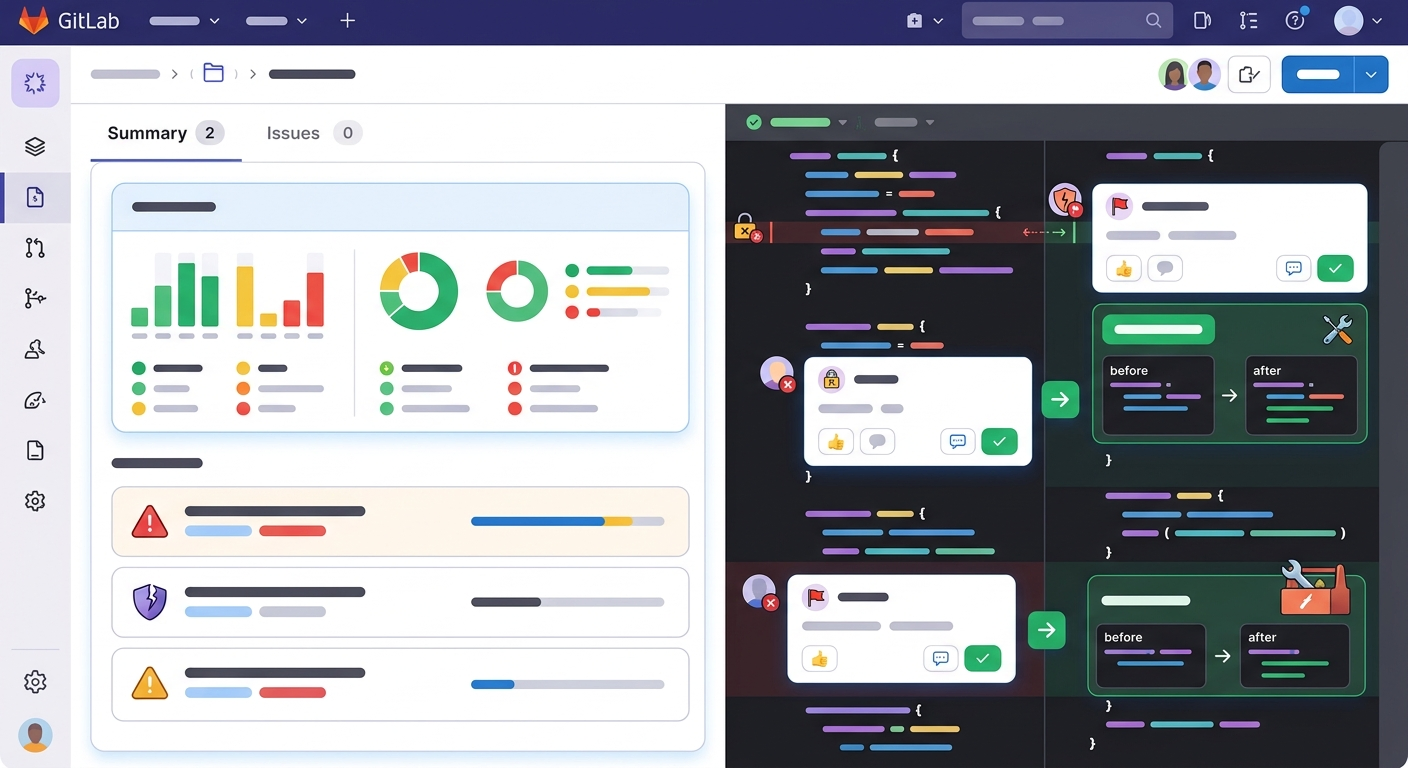1408x768 pixels.
Task: Open the top bar search field
Action: tap(1067, 20)
